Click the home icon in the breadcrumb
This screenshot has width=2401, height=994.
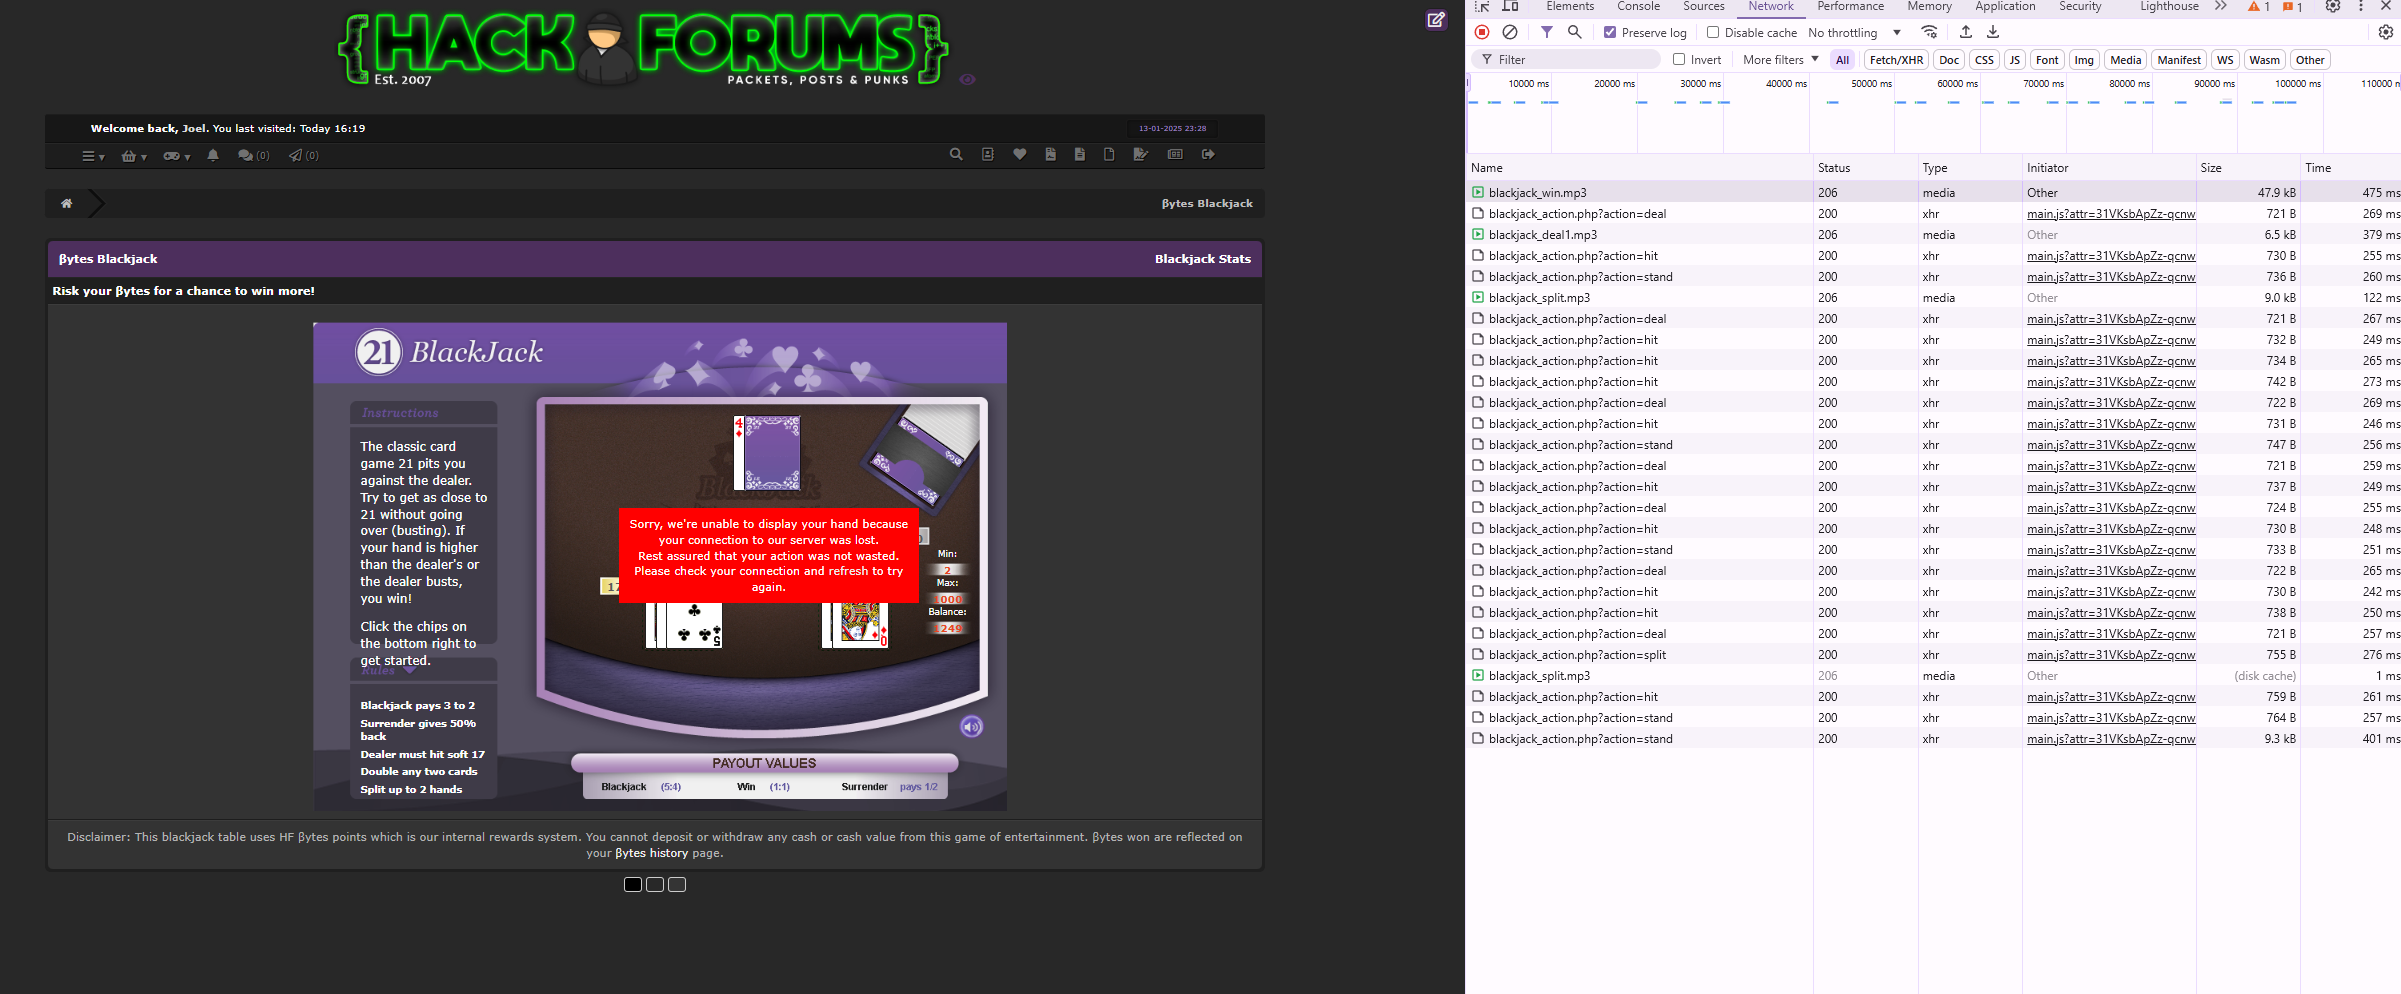[x=66, y=203]
